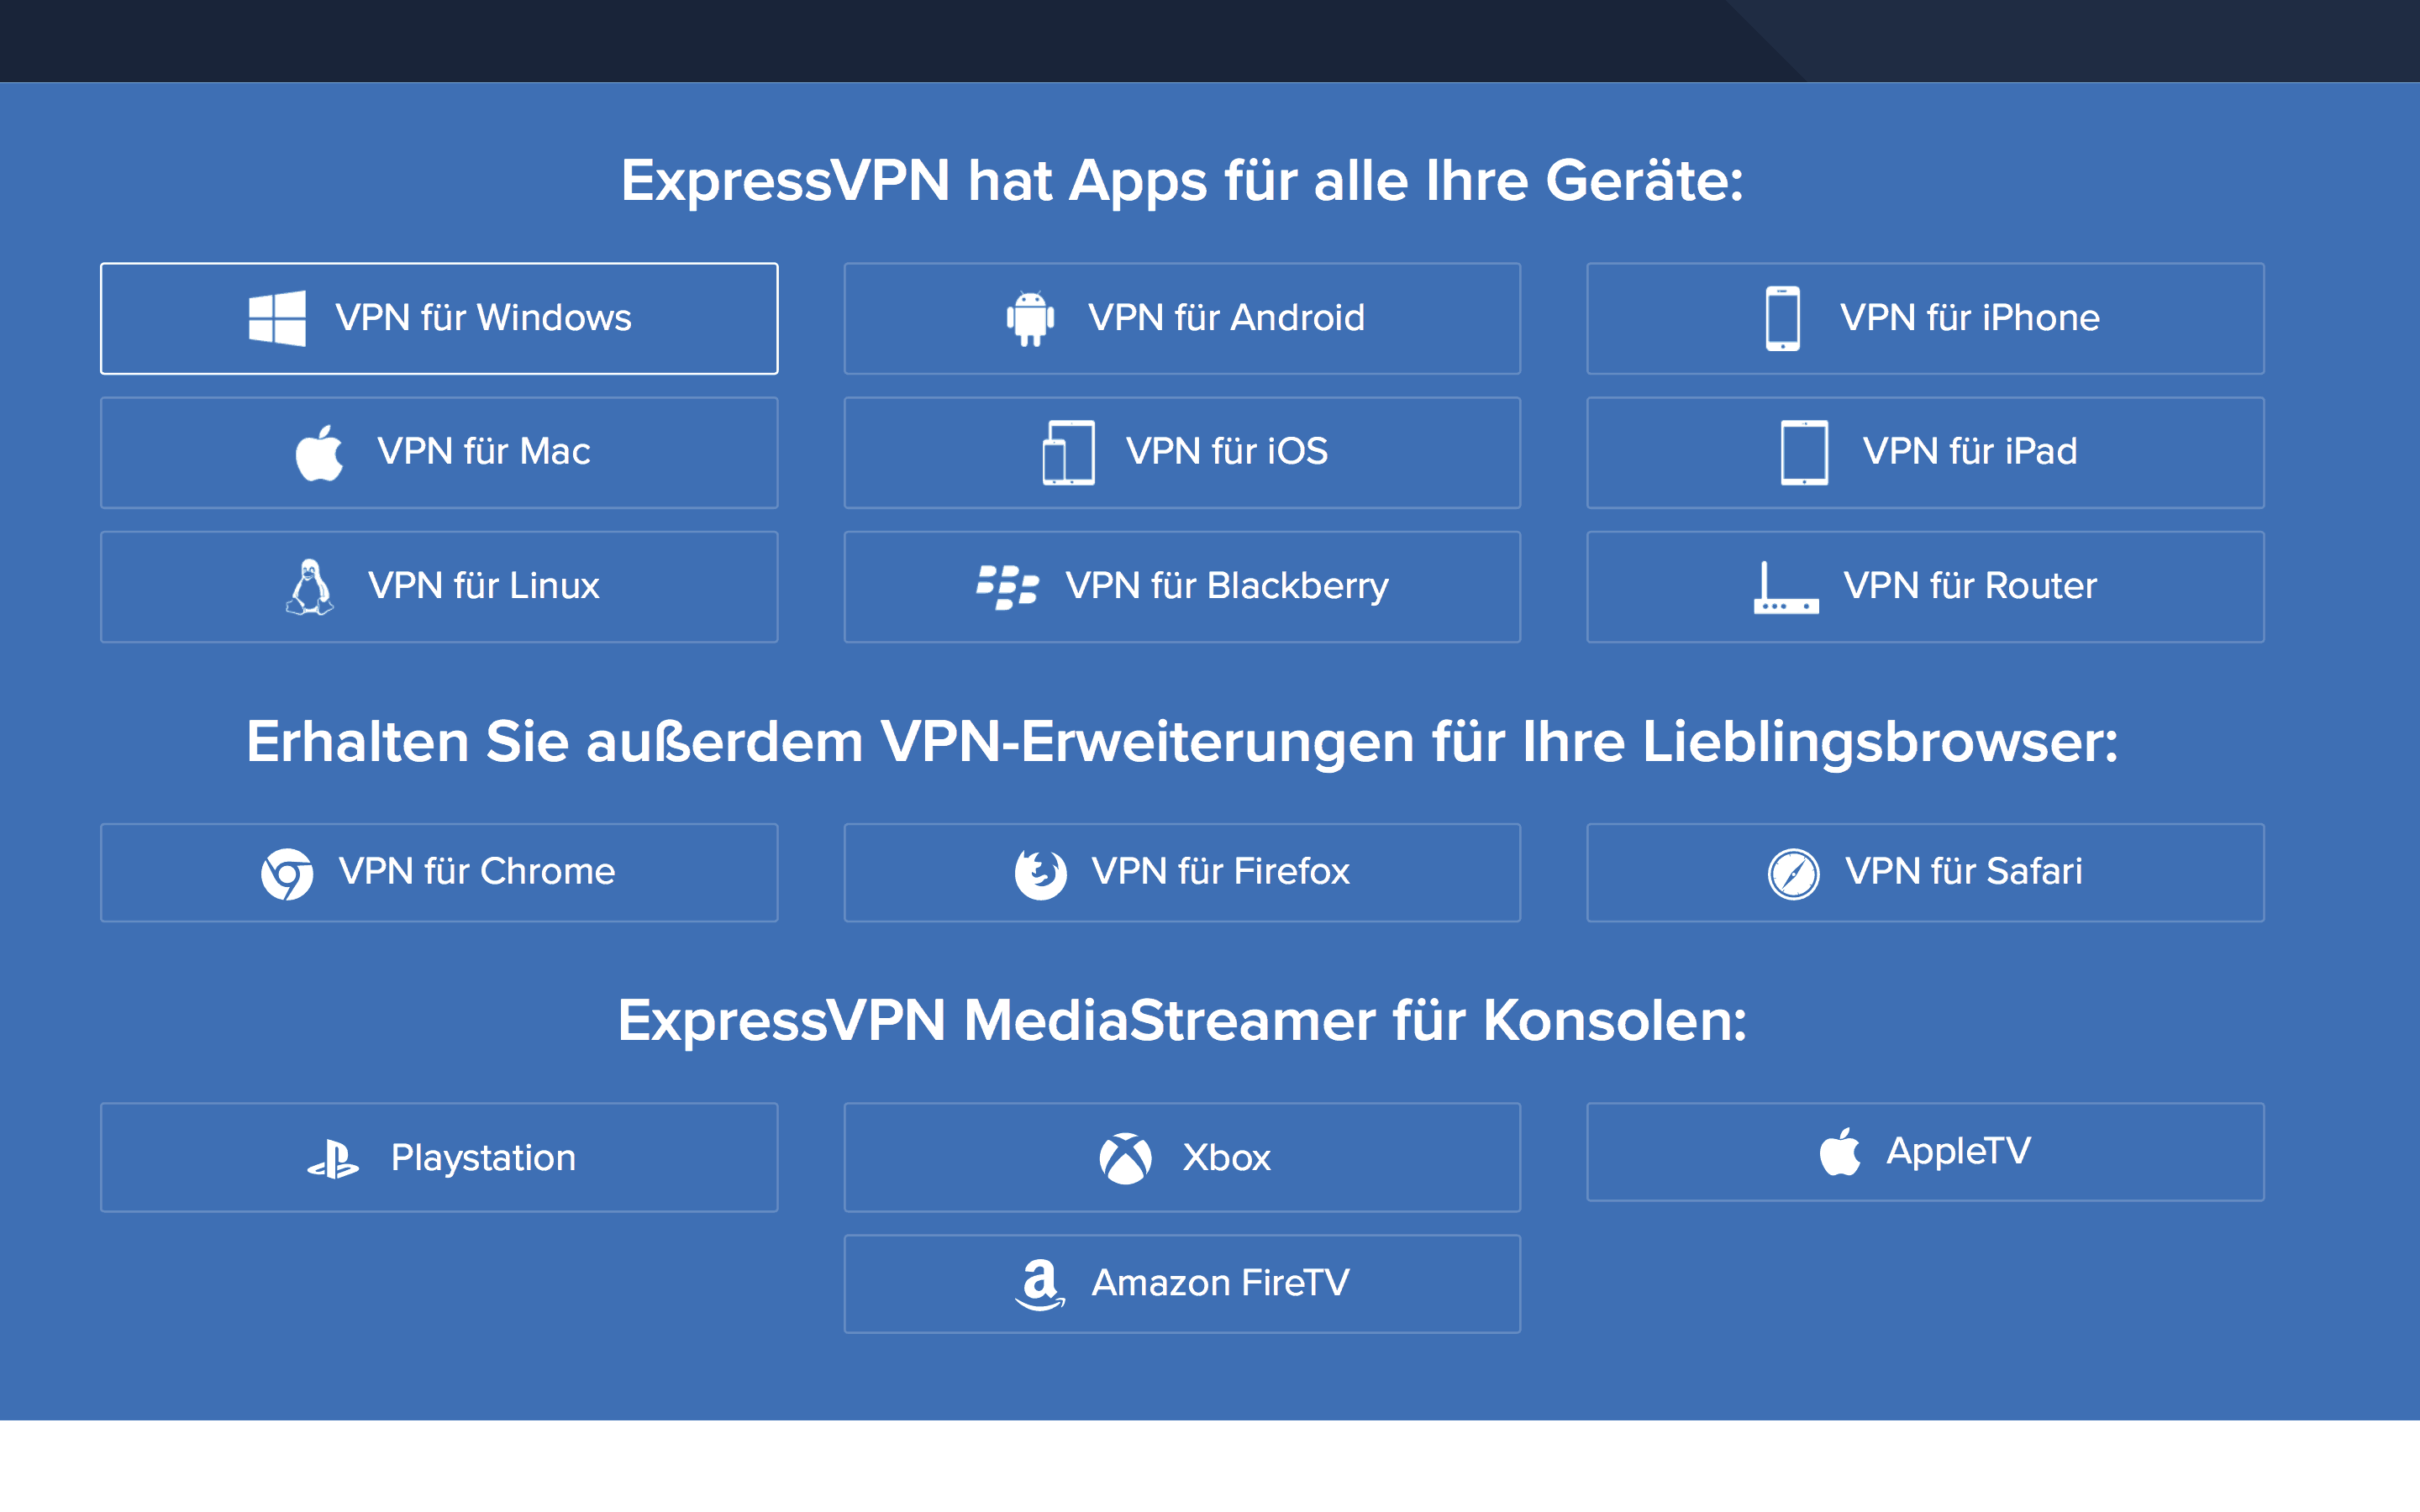Go to VPN für Router
The height and width of the screenshot is (1512, 2420).
pyautogui.click(x=1925, y=586)
